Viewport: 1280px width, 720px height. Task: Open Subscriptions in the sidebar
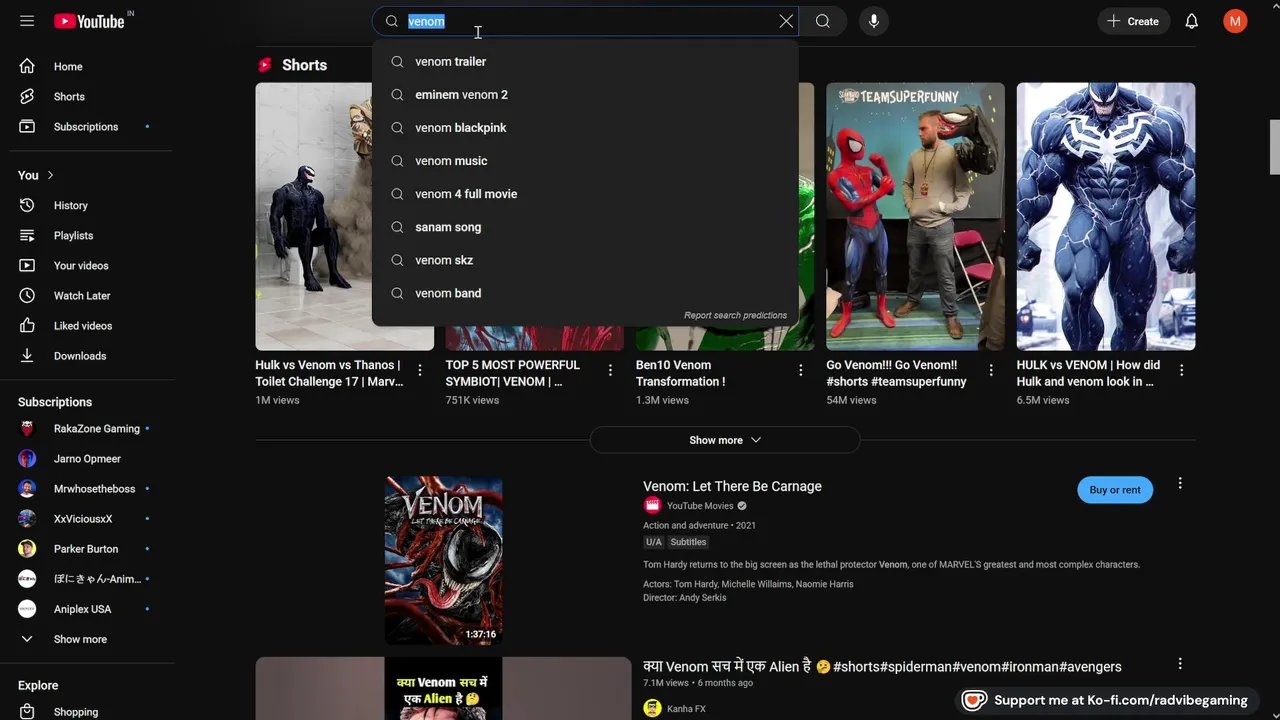pyautogui.click(x=88, y=127)
